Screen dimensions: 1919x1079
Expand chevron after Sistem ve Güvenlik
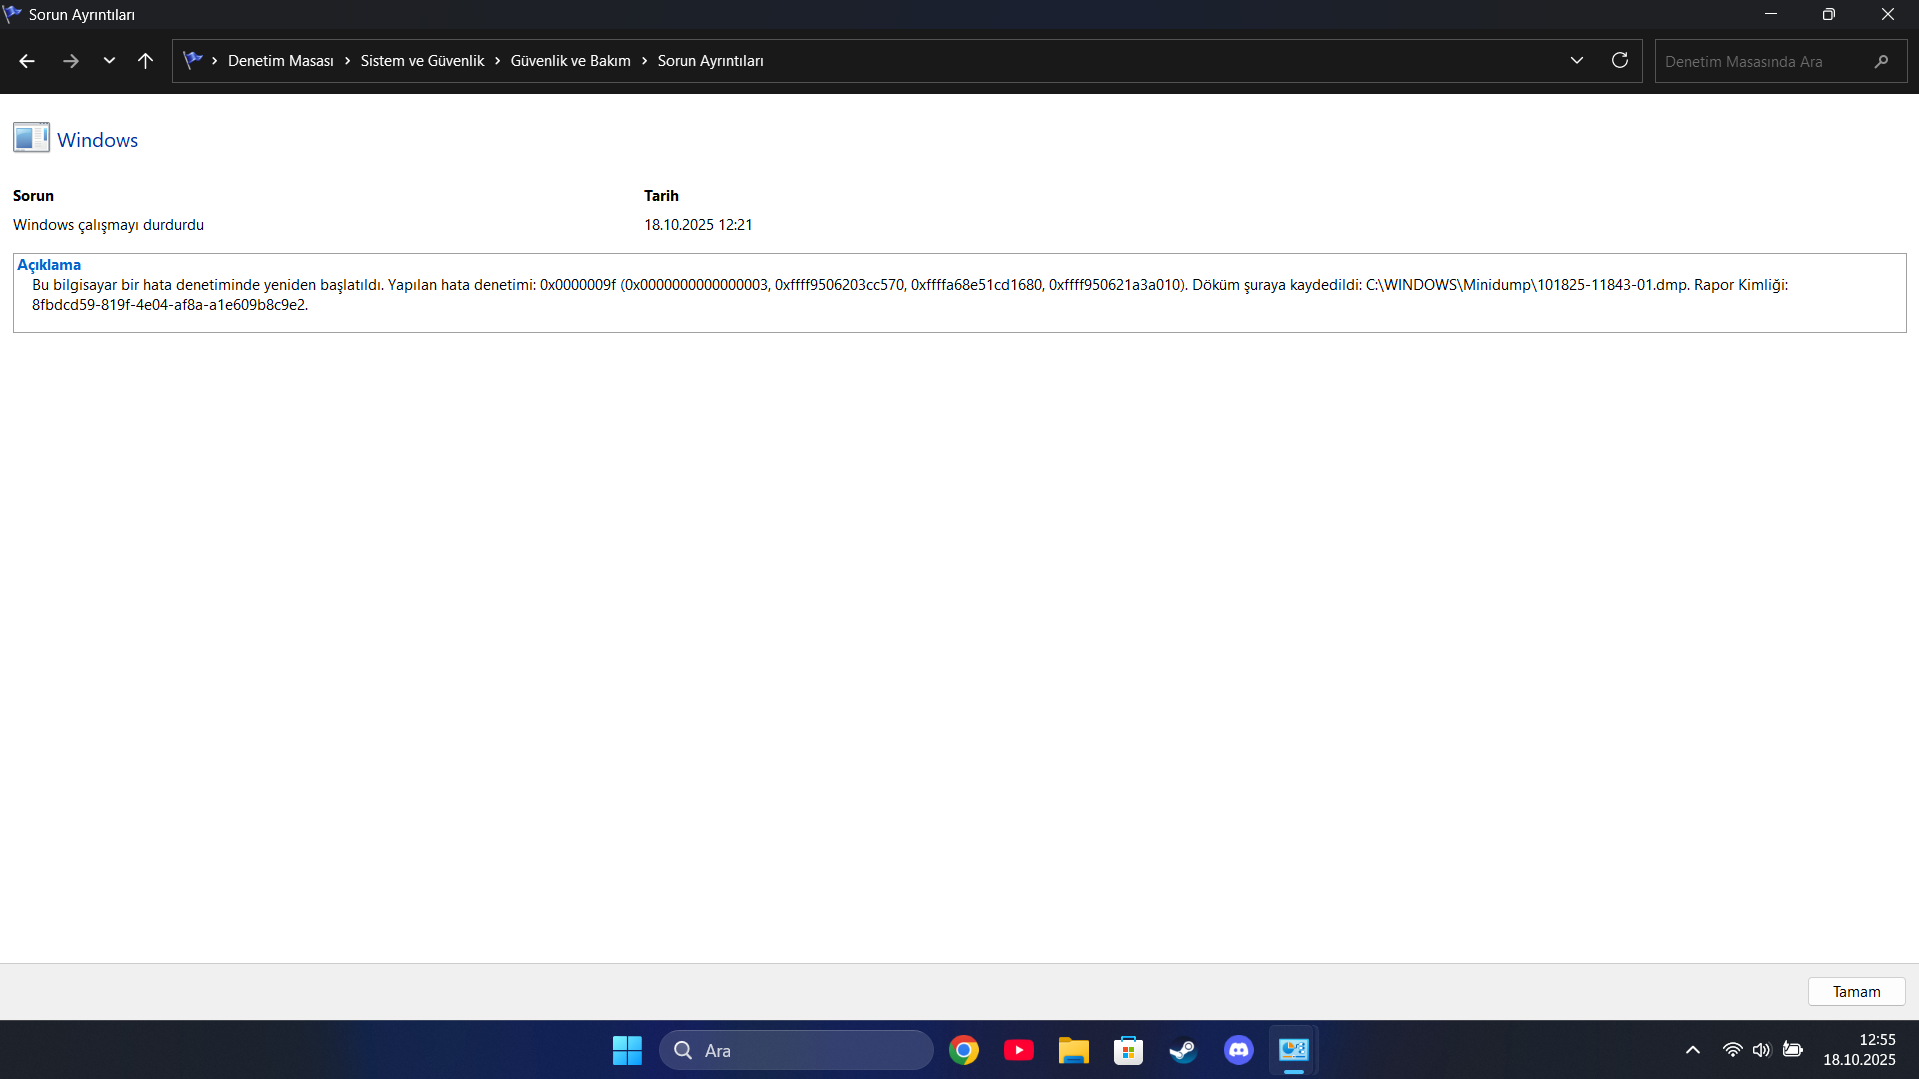(x=497, y=61)
